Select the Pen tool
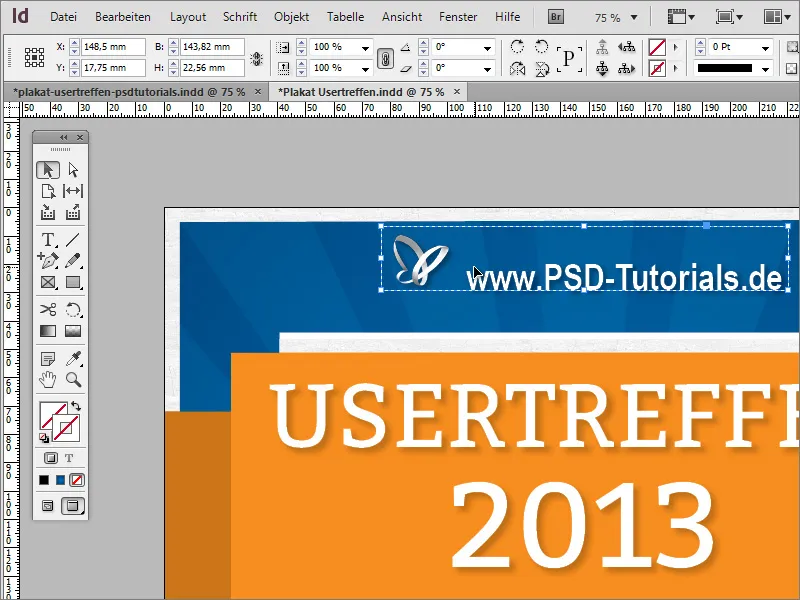The image size is (800, 600). tap(48, 260)
